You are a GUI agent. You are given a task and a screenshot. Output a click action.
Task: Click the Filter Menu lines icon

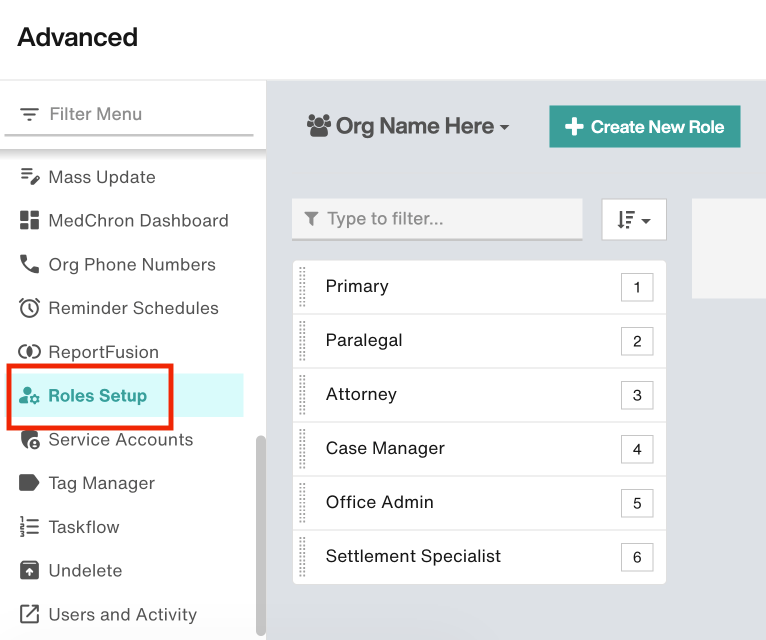click(29, 114)
